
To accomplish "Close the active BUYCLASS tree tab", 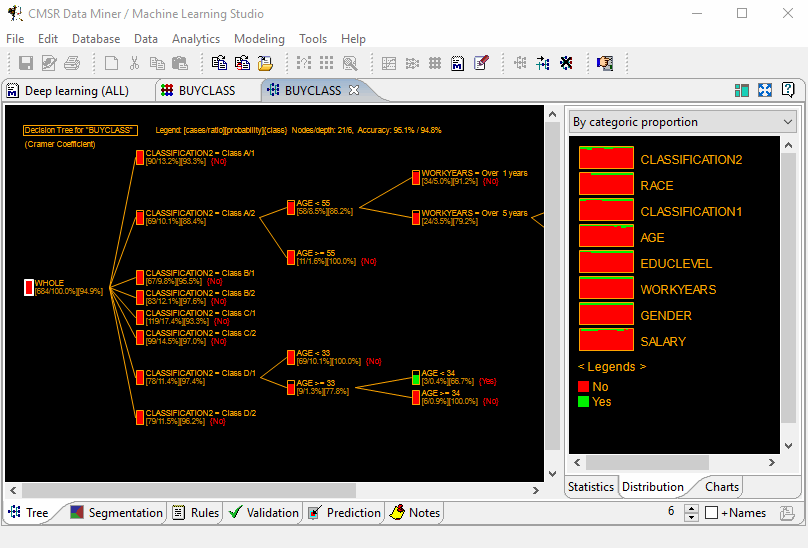I will pos(354,90).
